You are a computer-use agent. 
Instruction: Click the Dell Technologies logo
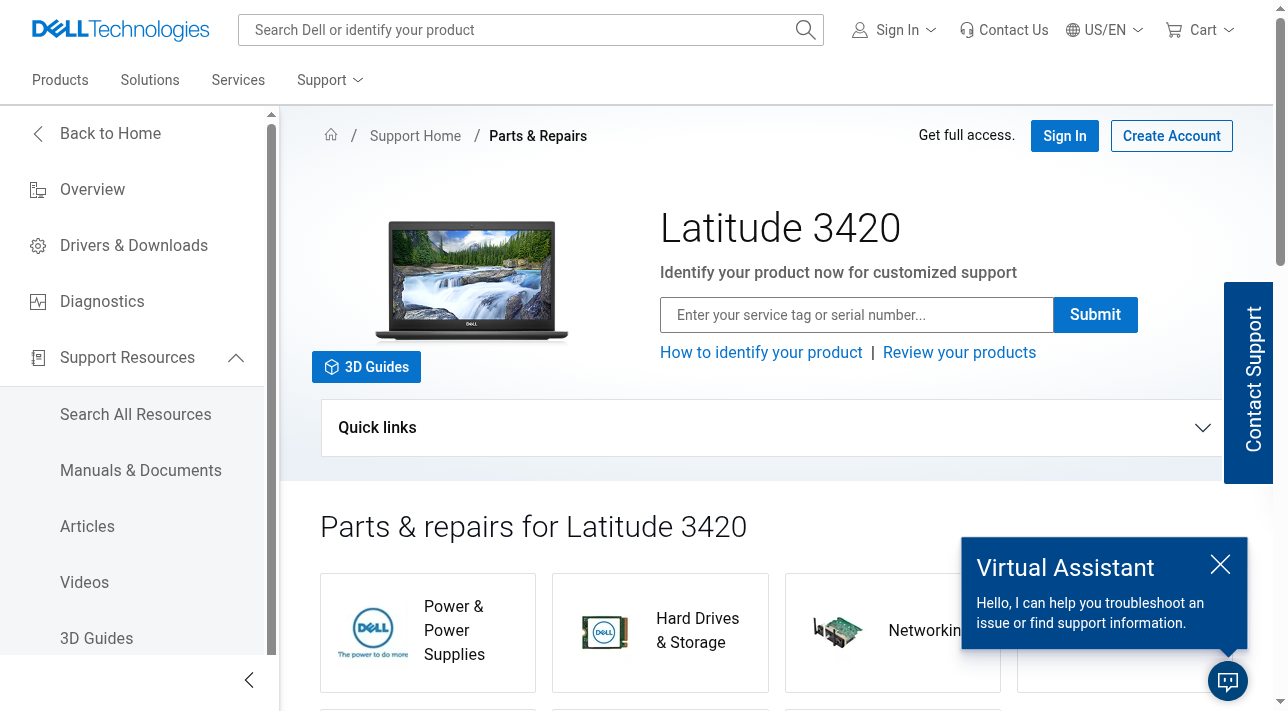click(x=121, y=30)
